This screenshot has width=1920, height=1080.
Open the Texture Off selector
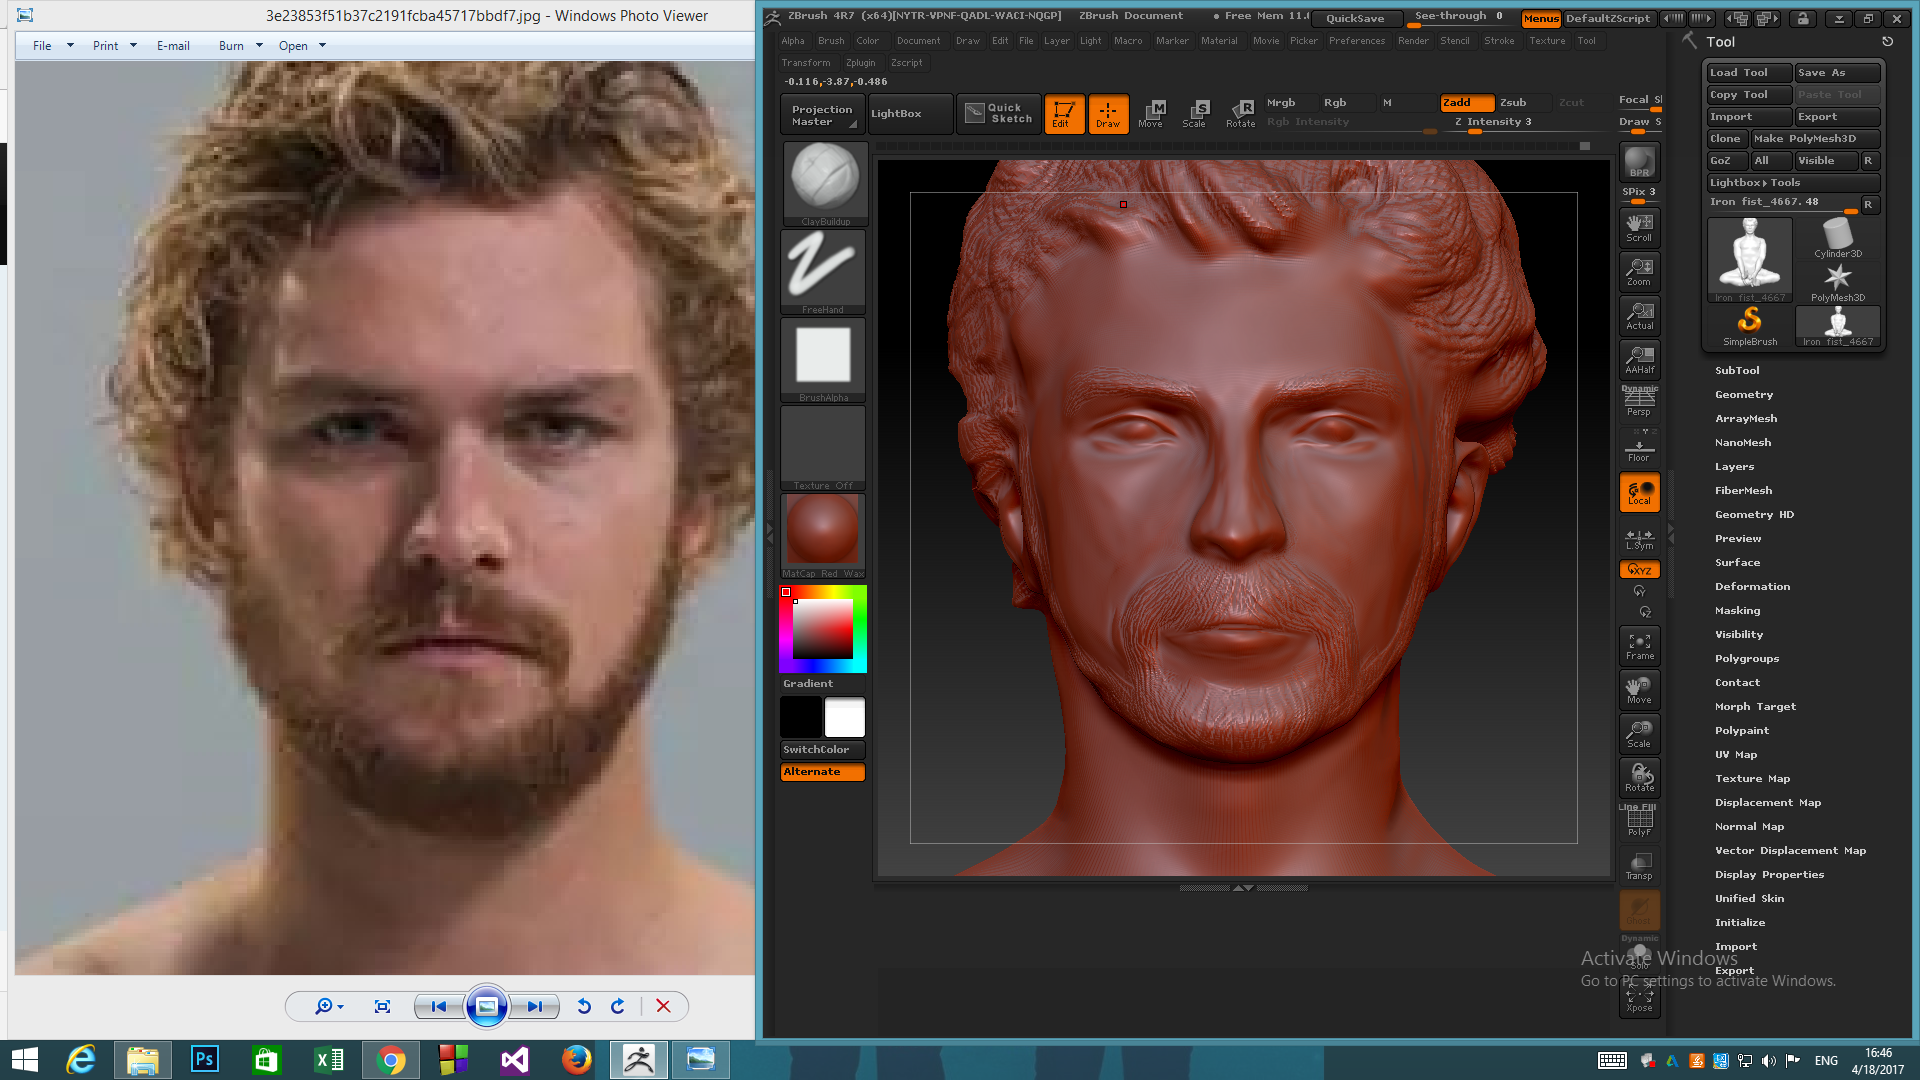tap(823, 448)
